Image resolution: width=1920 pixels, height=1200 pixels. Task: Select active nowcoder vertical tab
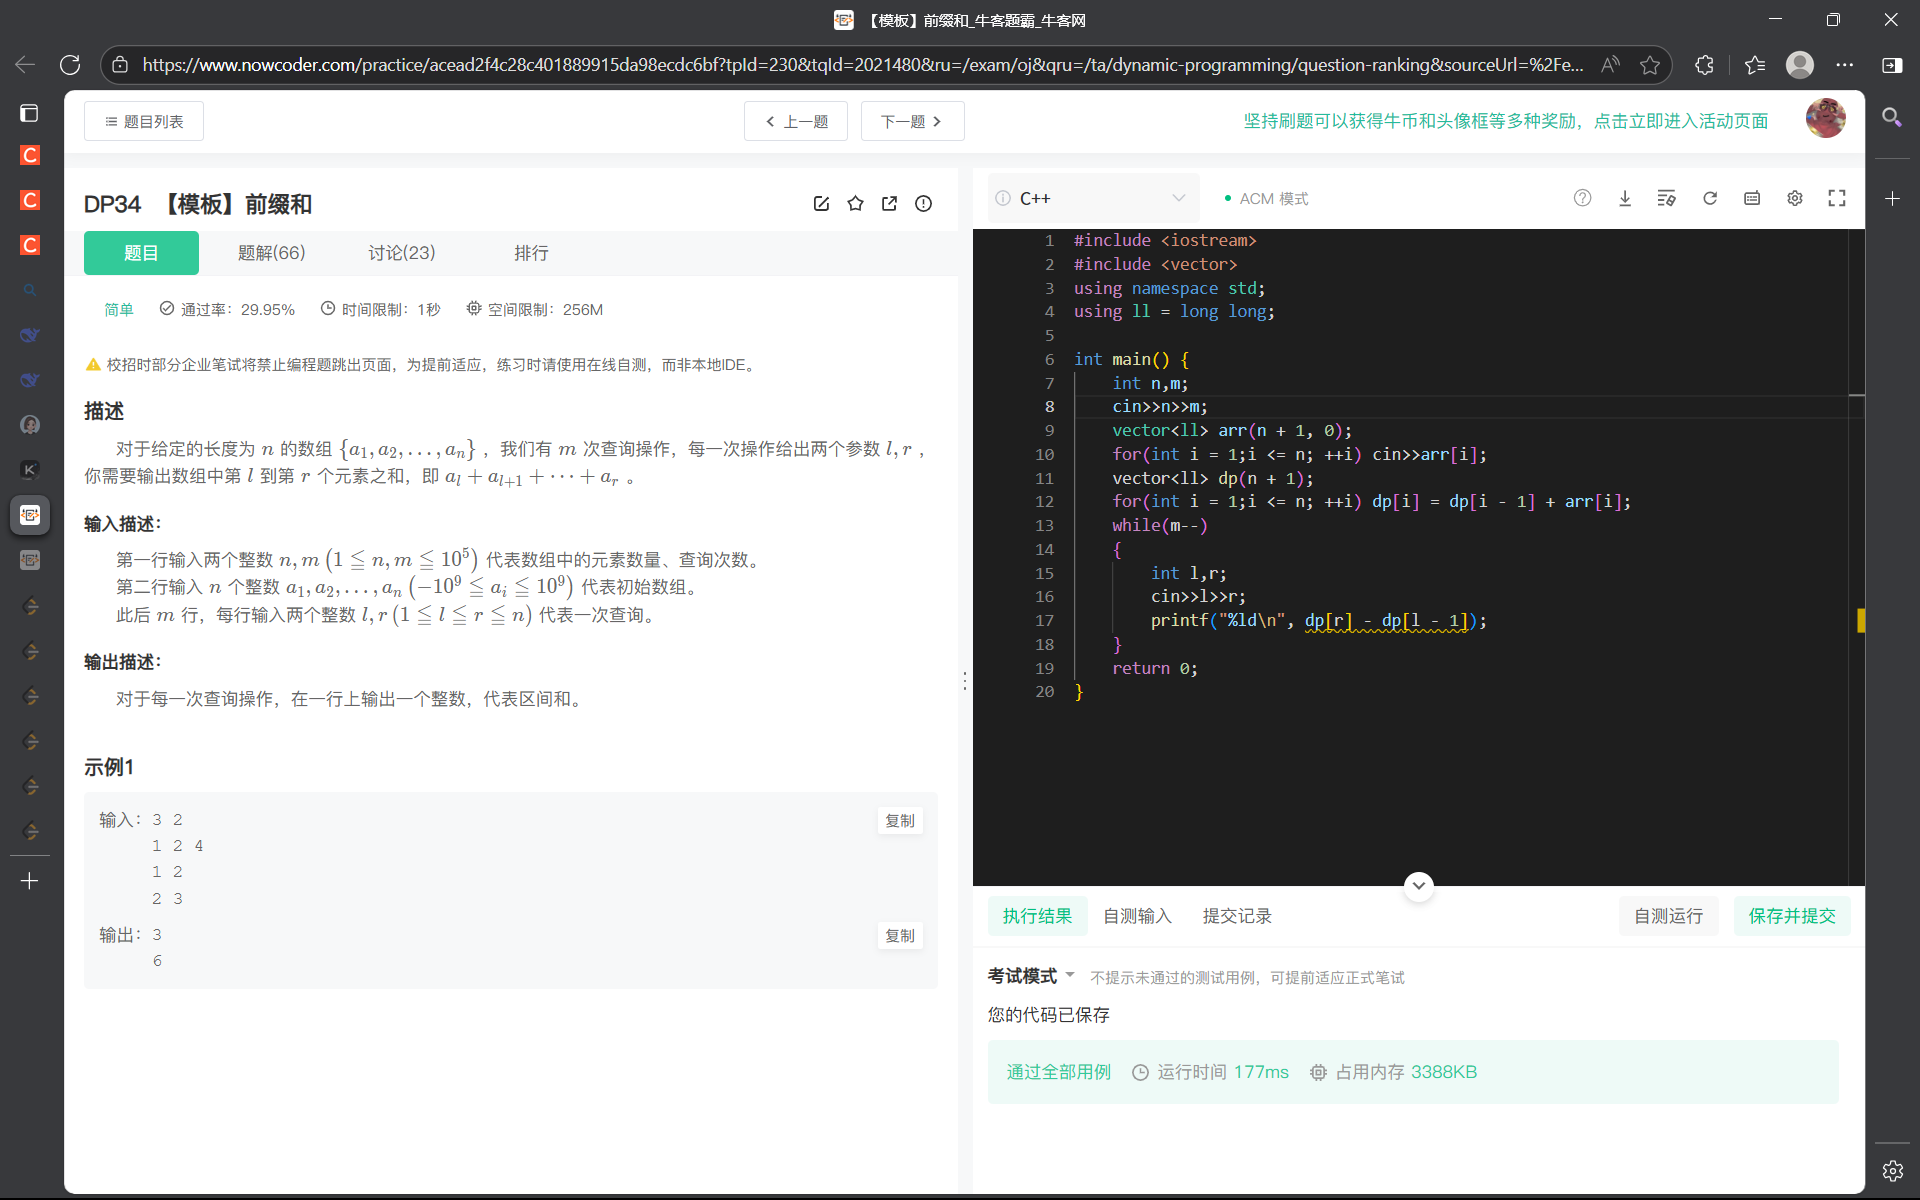30,514
